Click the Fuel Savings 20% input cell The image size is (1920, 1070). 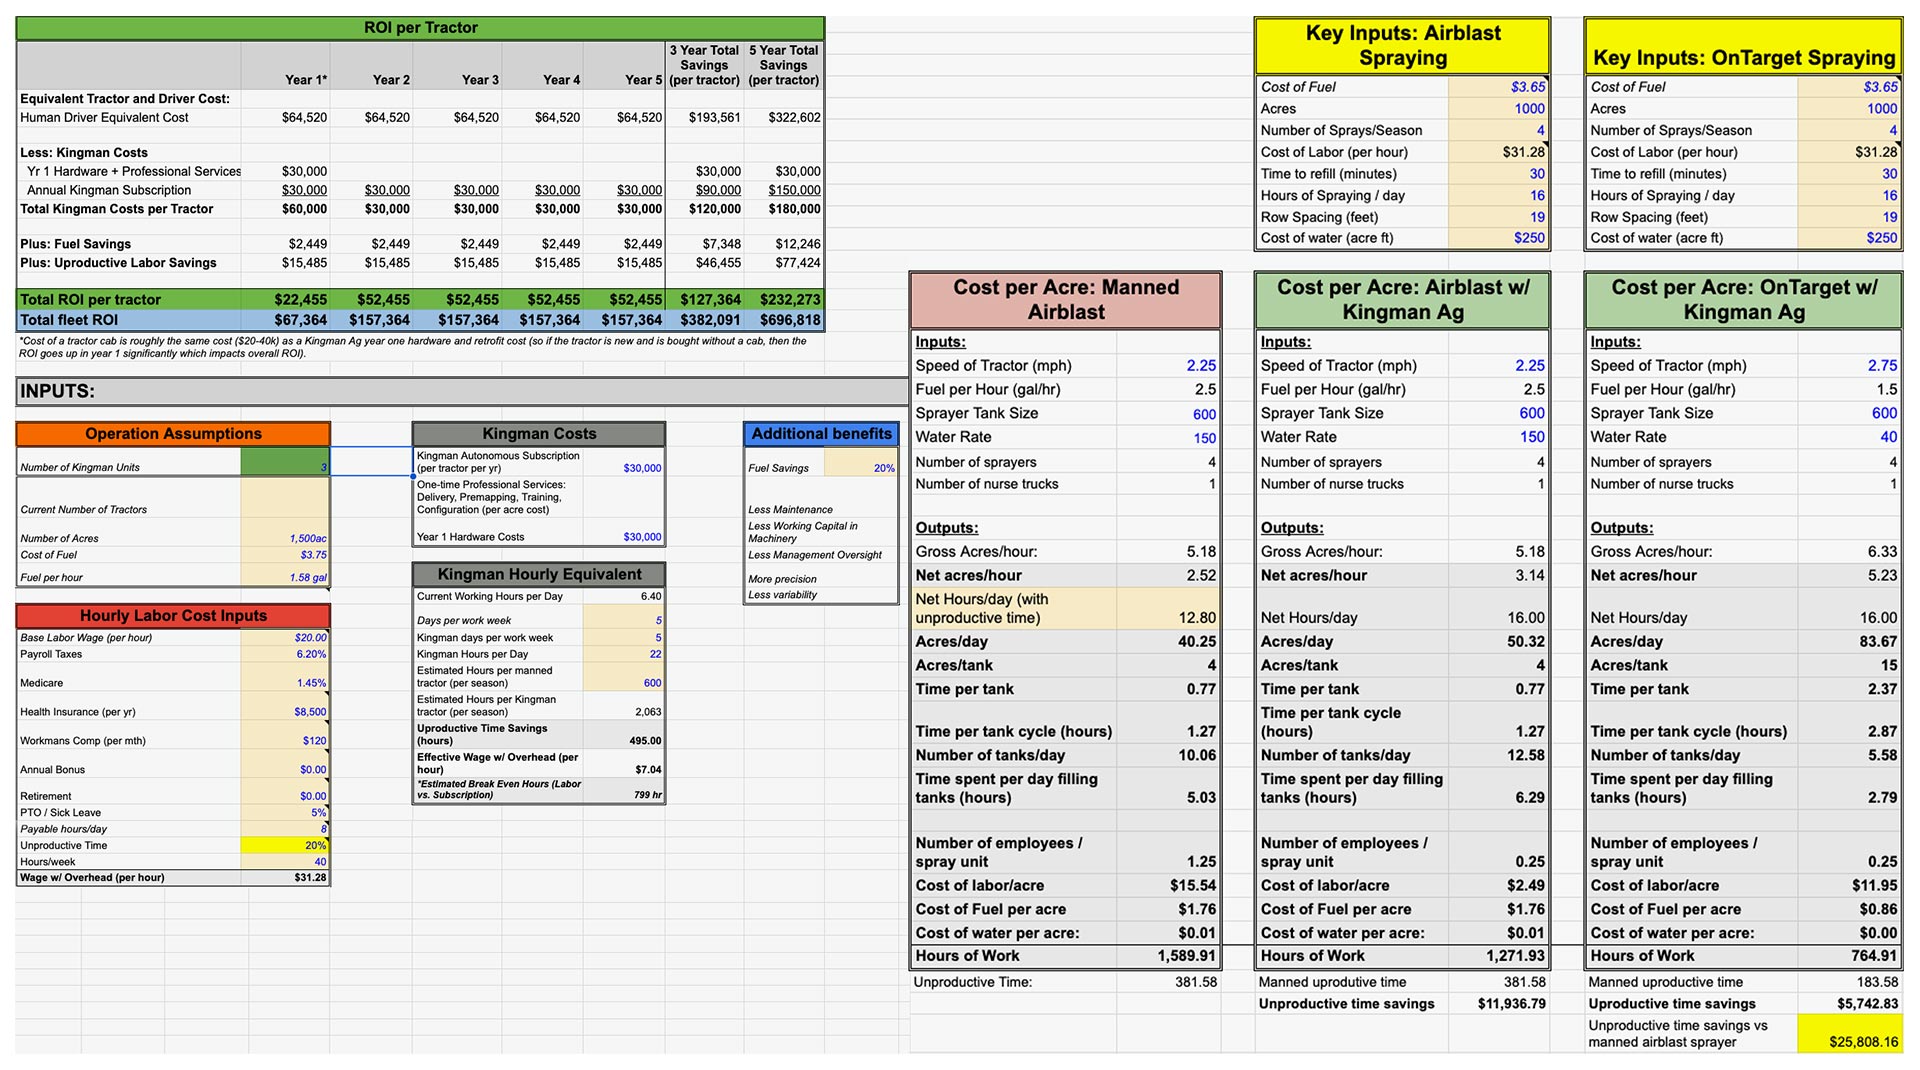[x=861, y=467]
